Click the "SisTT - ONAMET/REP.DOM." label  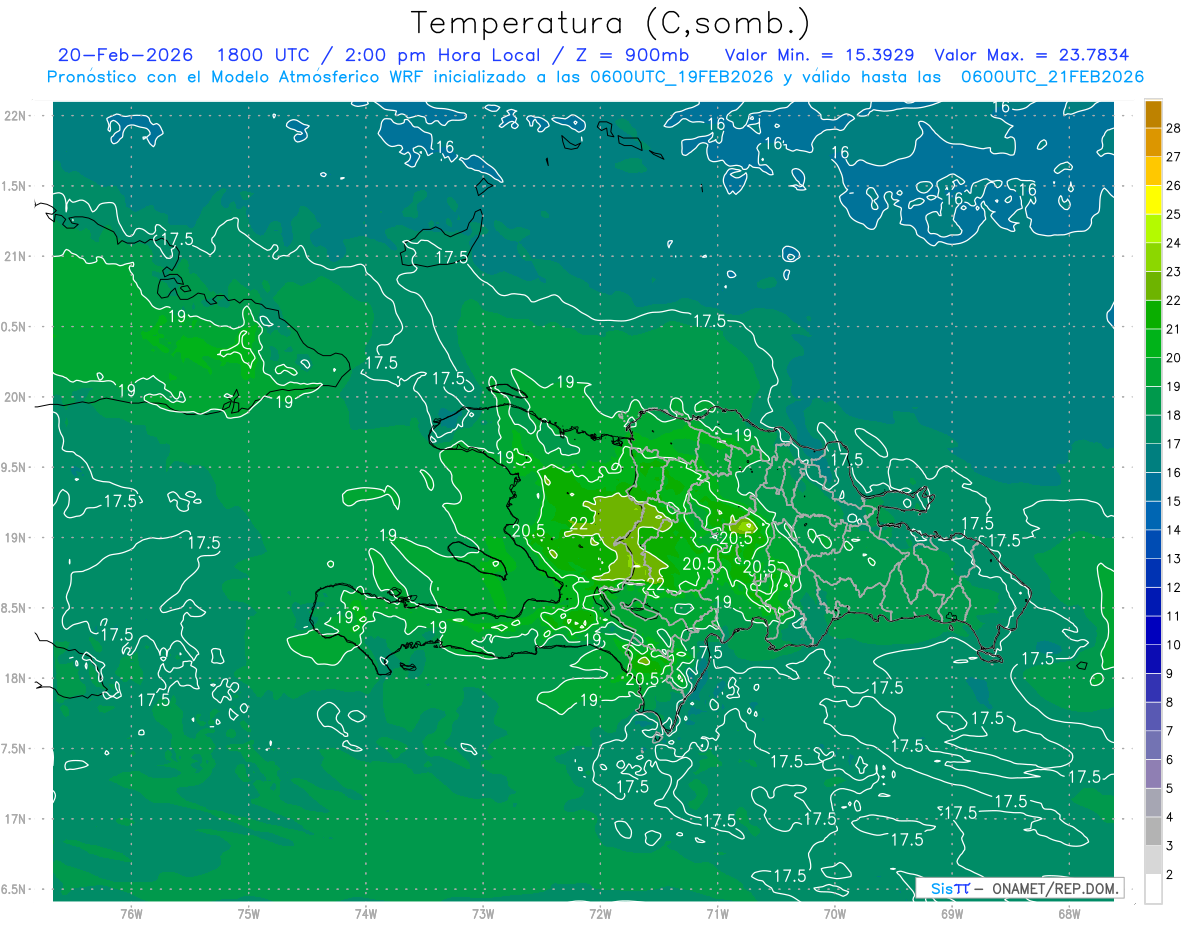pyautogui.click(x=1019, y=888)
